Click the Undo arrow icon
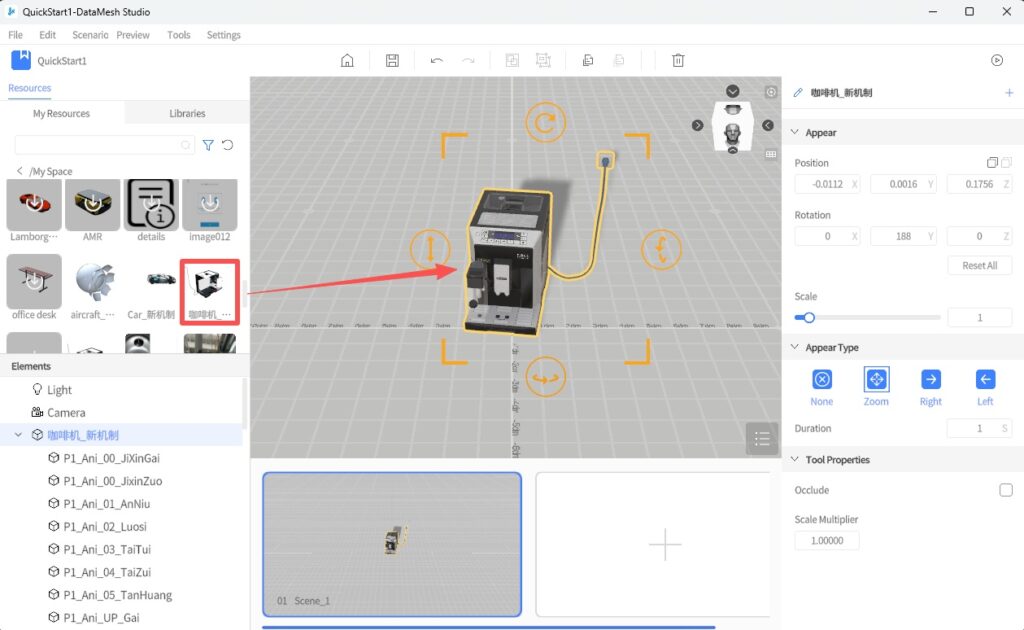1024x630 pixels. 436,61
